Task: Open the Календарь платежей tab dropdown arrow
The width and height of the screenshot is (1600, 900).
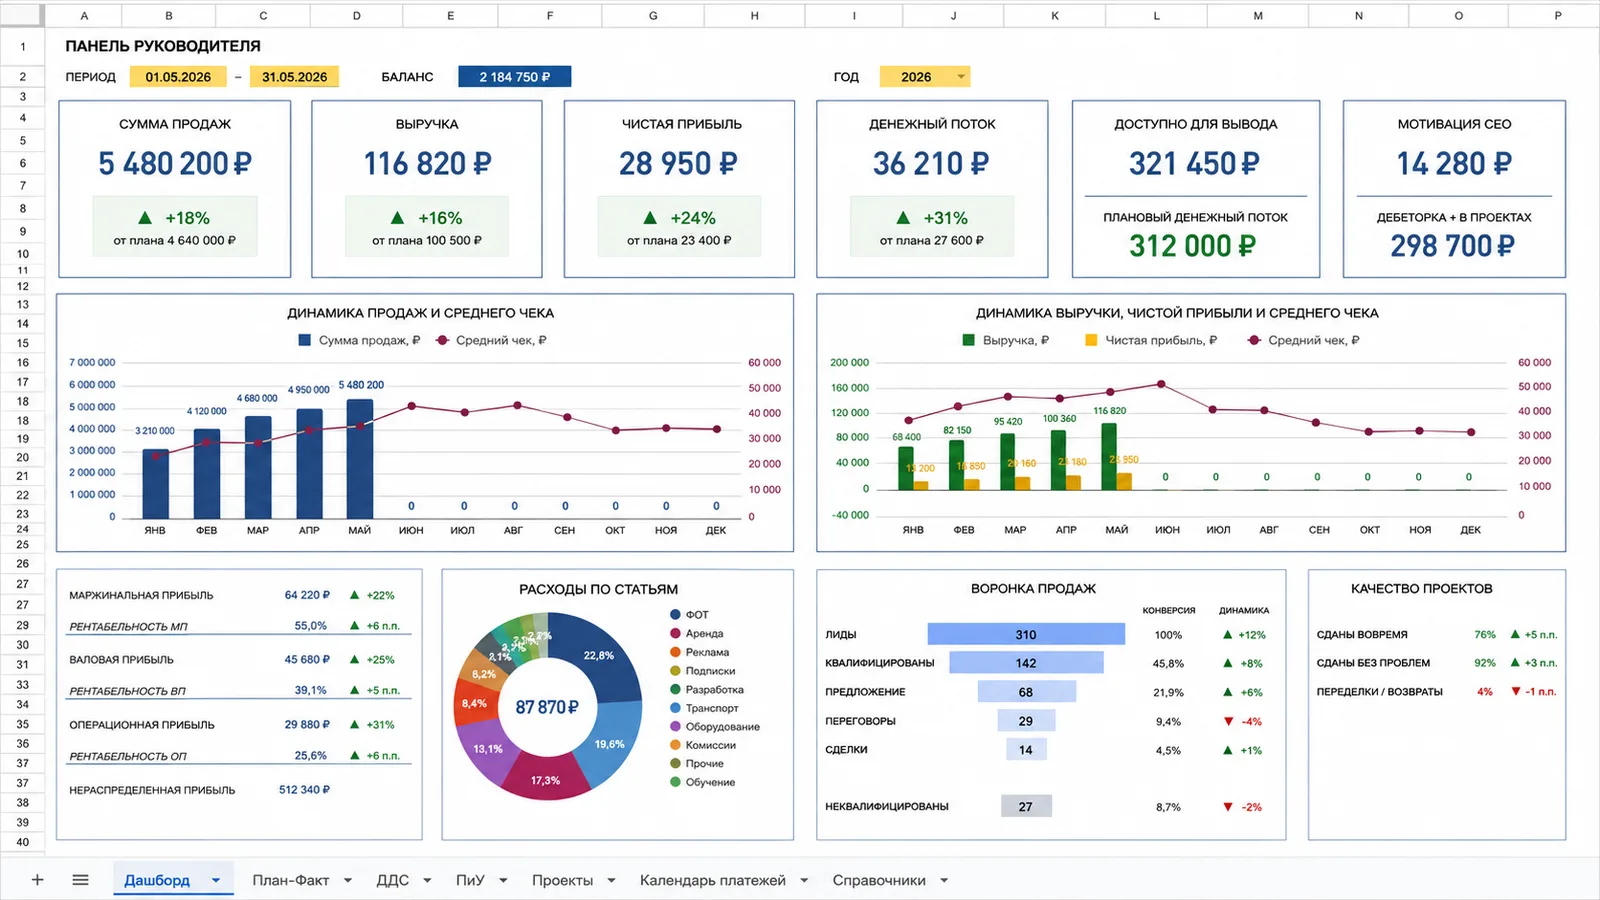Action: coord(804,881)
